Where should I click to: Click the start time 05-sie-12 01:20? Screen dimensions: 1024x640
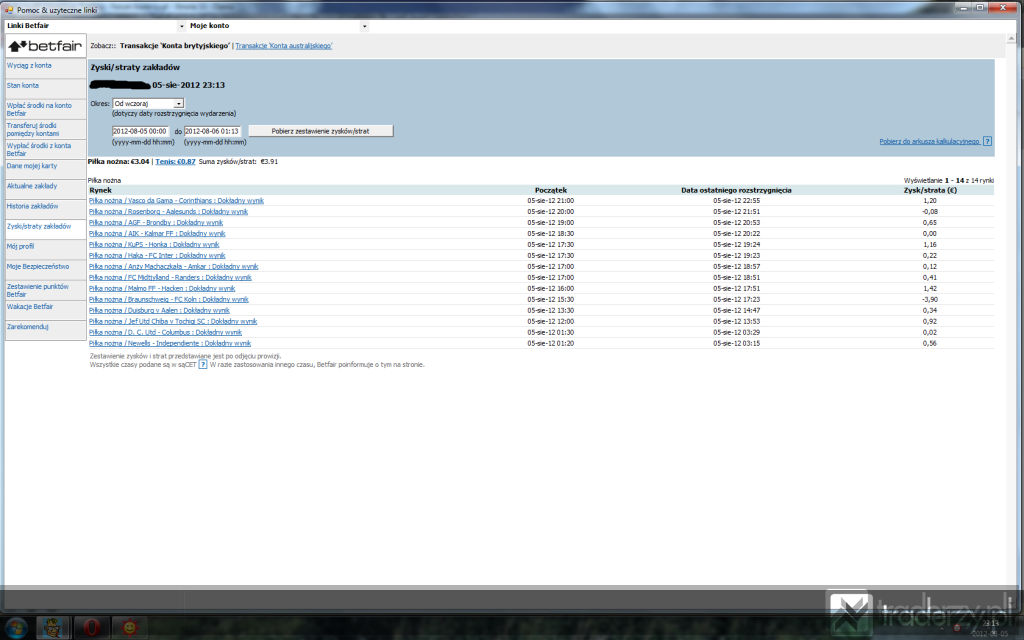point(551,344)
